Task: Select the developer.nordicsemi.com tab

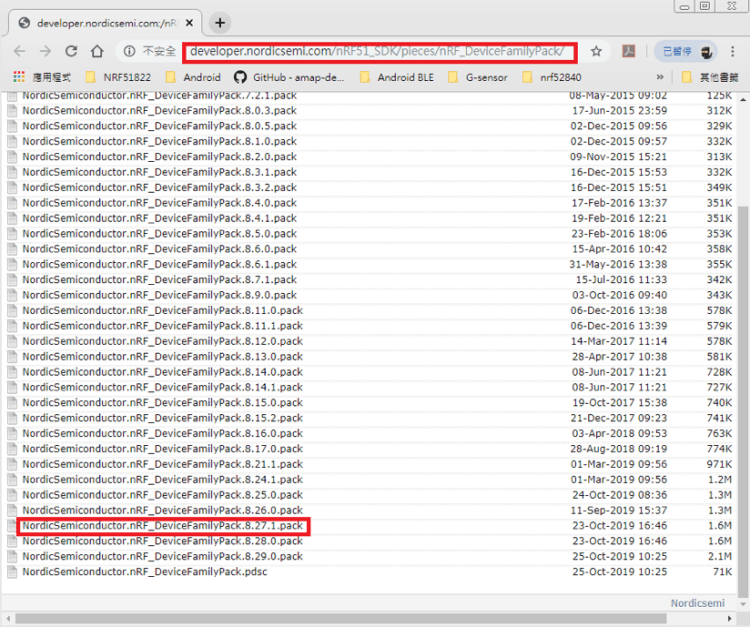Action: [x=105, y=22]
